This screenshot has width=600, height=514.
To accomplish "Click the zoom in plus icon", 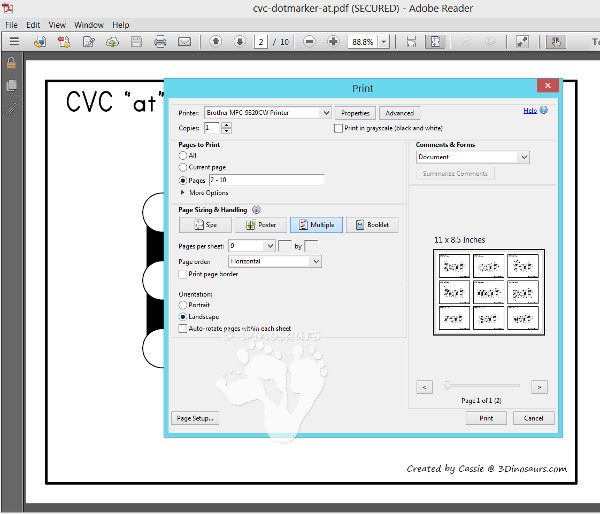I will pos(331,42).
